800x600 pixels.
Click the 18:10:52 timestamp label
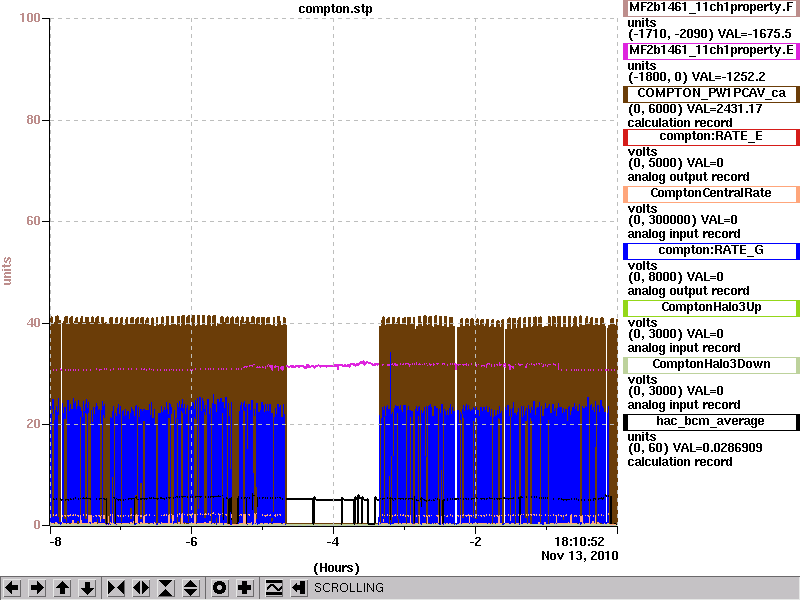pos(579,541)
